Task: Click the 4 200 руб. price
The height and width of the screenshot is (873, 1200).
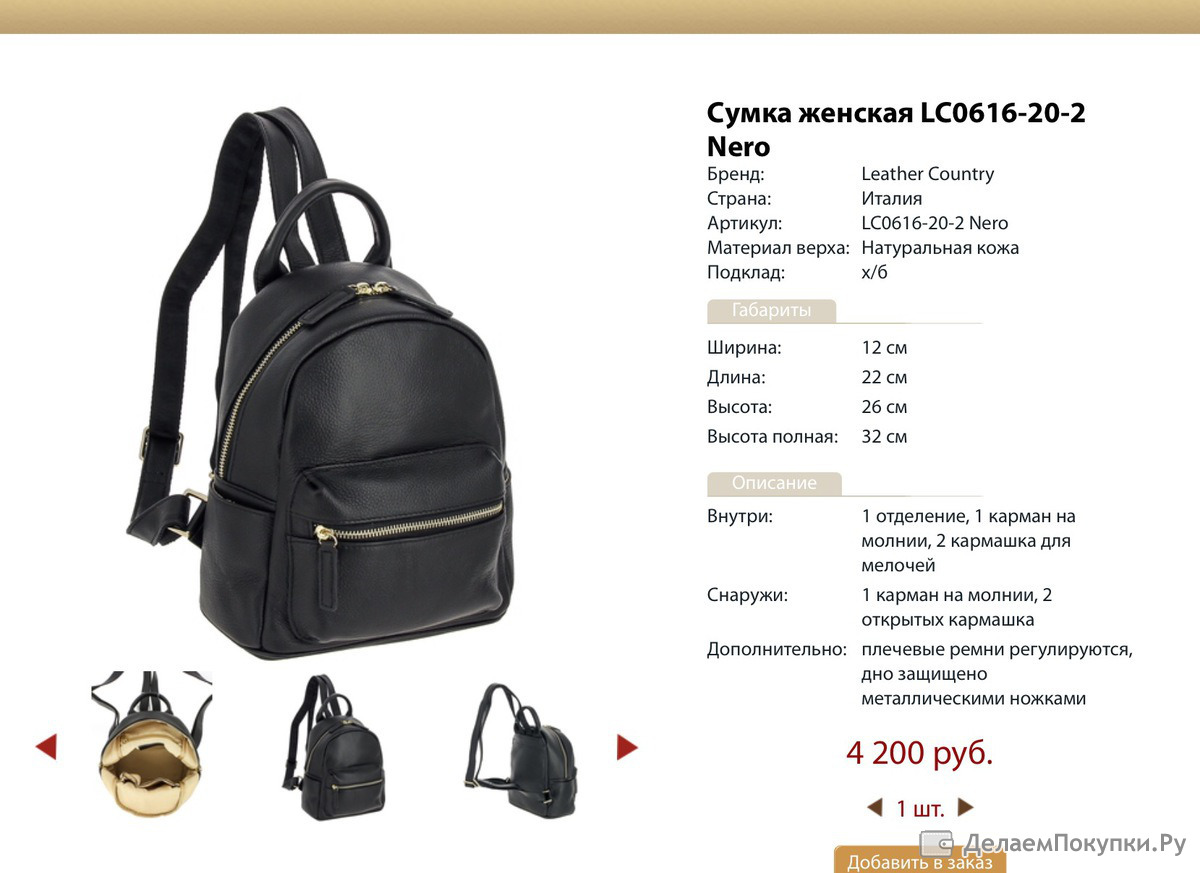Action: tap(920, 753)
